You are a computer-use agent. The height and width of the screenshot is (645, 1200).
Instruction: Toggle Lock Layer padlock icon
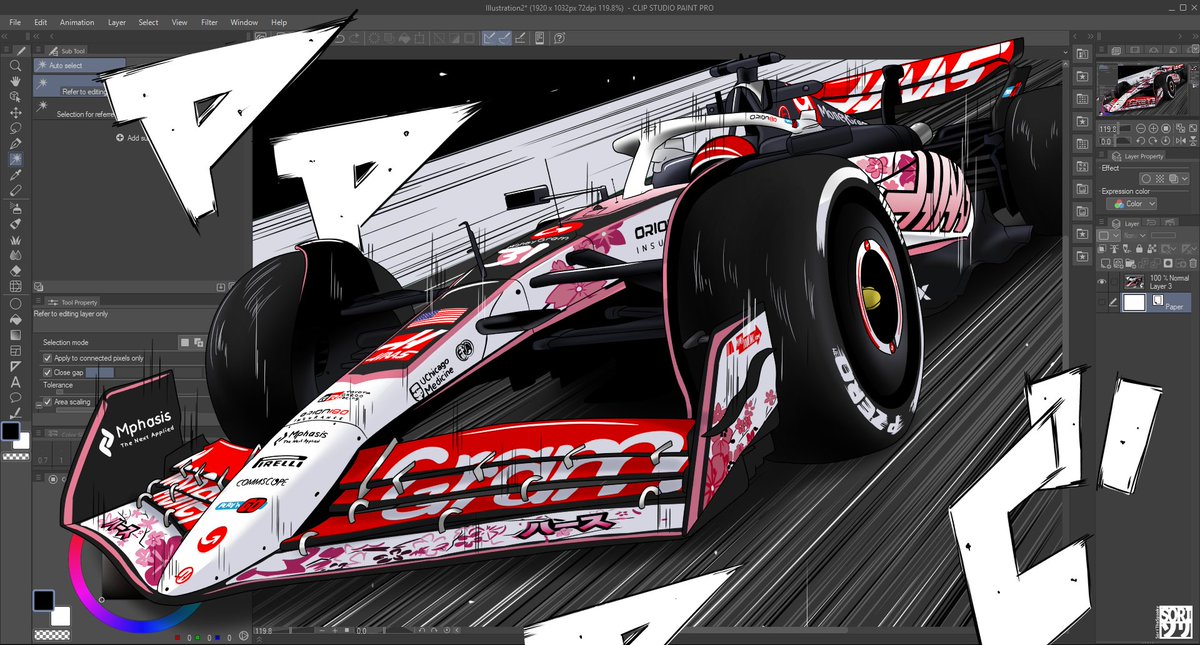1138,249
